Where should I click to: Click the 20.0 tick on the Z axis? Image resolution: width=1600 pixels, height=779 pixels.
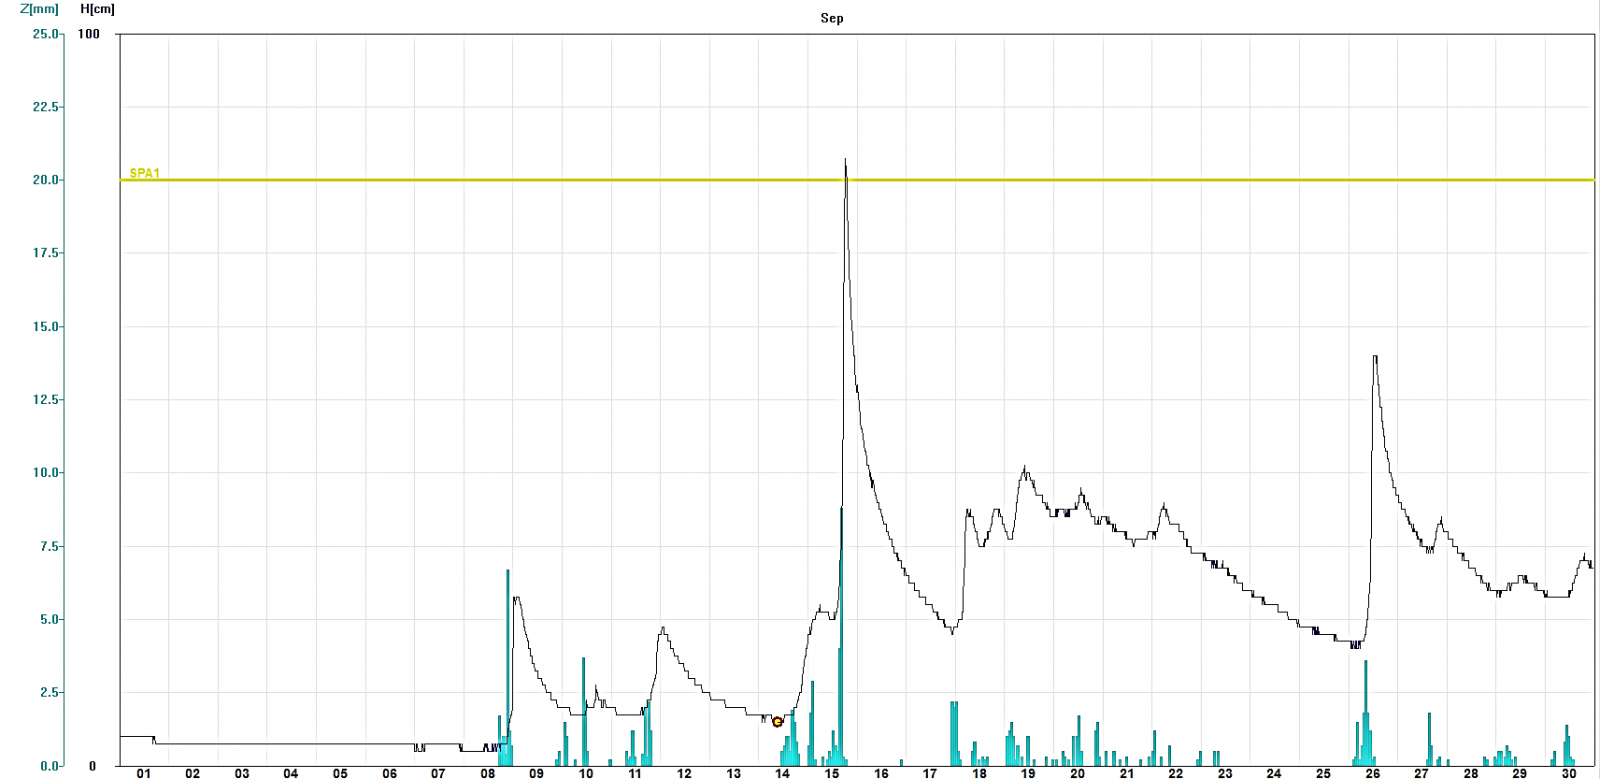pyautogui.click(x=45, y=180)
